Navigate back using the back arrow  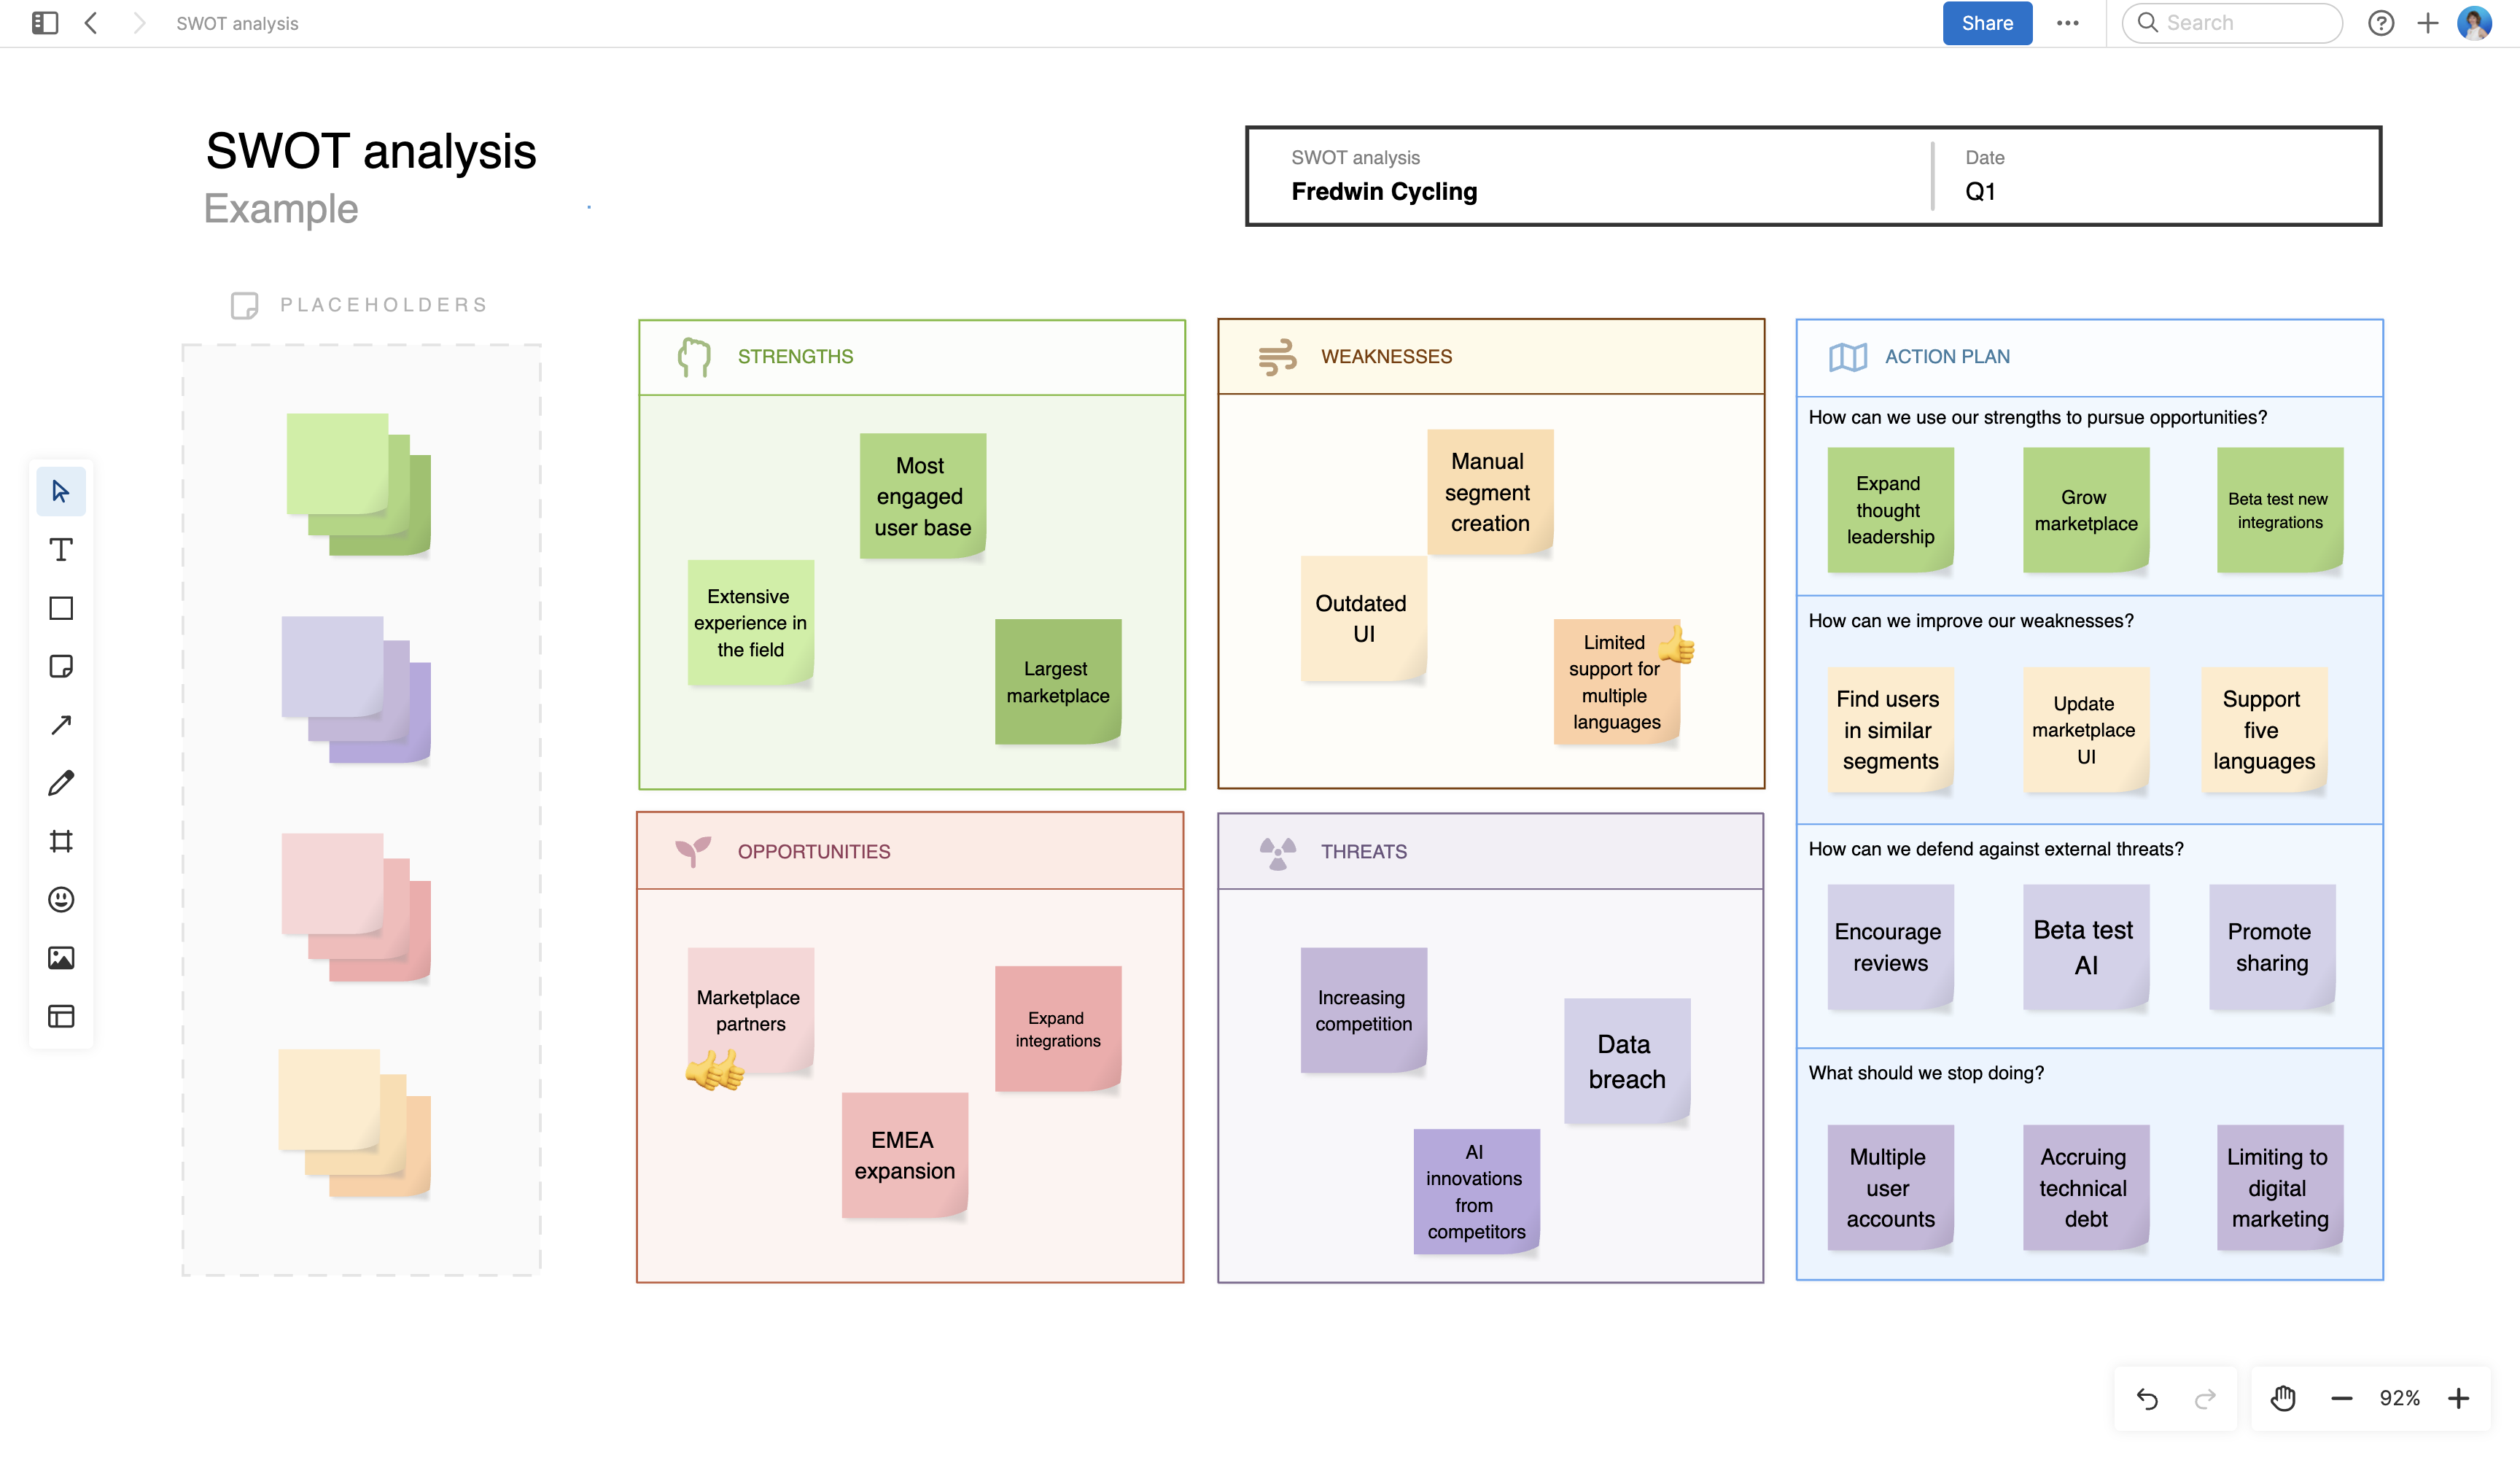91,22
